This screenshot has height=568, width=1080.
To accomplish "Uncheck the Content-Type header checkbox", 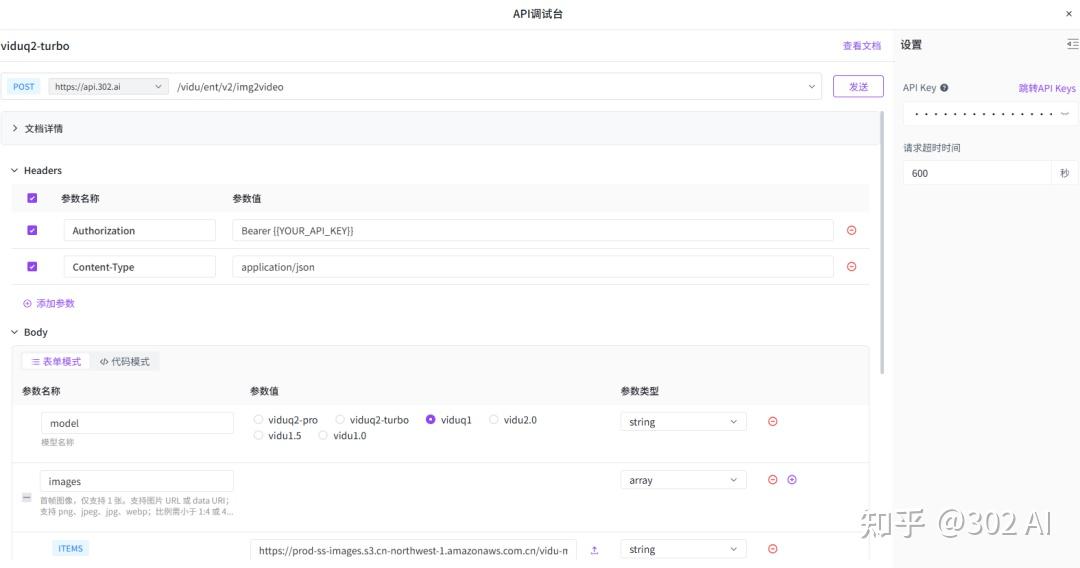I will 32,267.
